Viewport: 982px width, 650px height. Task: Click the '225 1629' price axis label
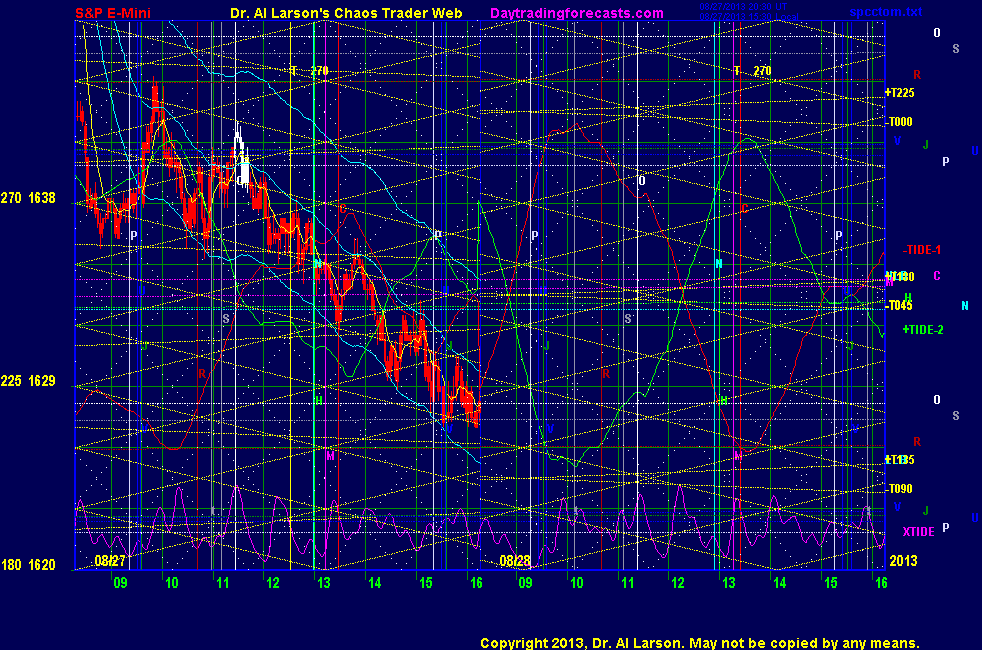28,381
